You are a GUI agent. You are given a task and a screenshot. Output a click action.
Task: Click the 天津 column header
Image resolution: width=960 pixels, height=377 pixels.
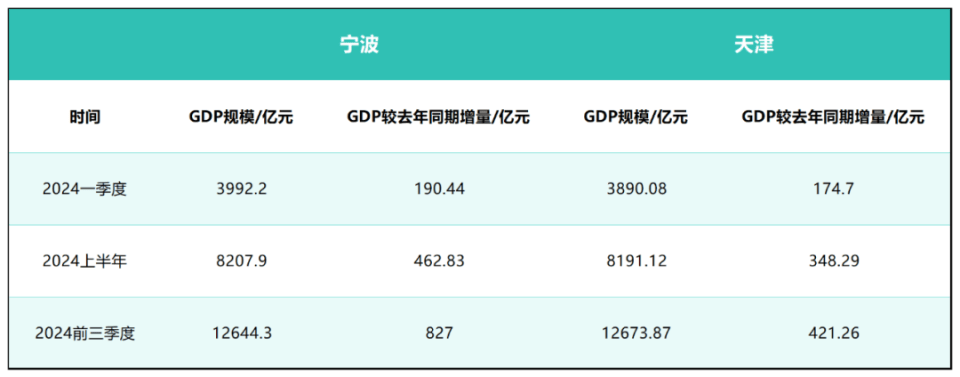click(x=754, y=46)
